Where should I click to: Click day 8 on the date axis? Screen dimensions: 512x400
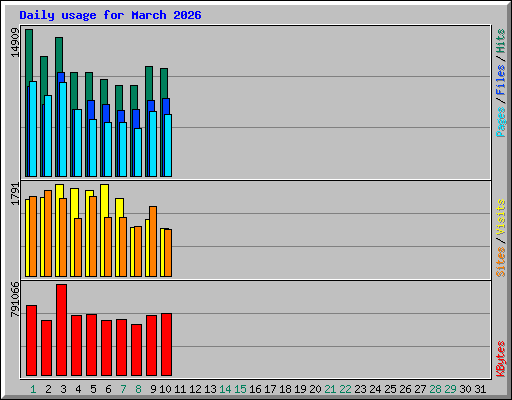click(138, 389)
